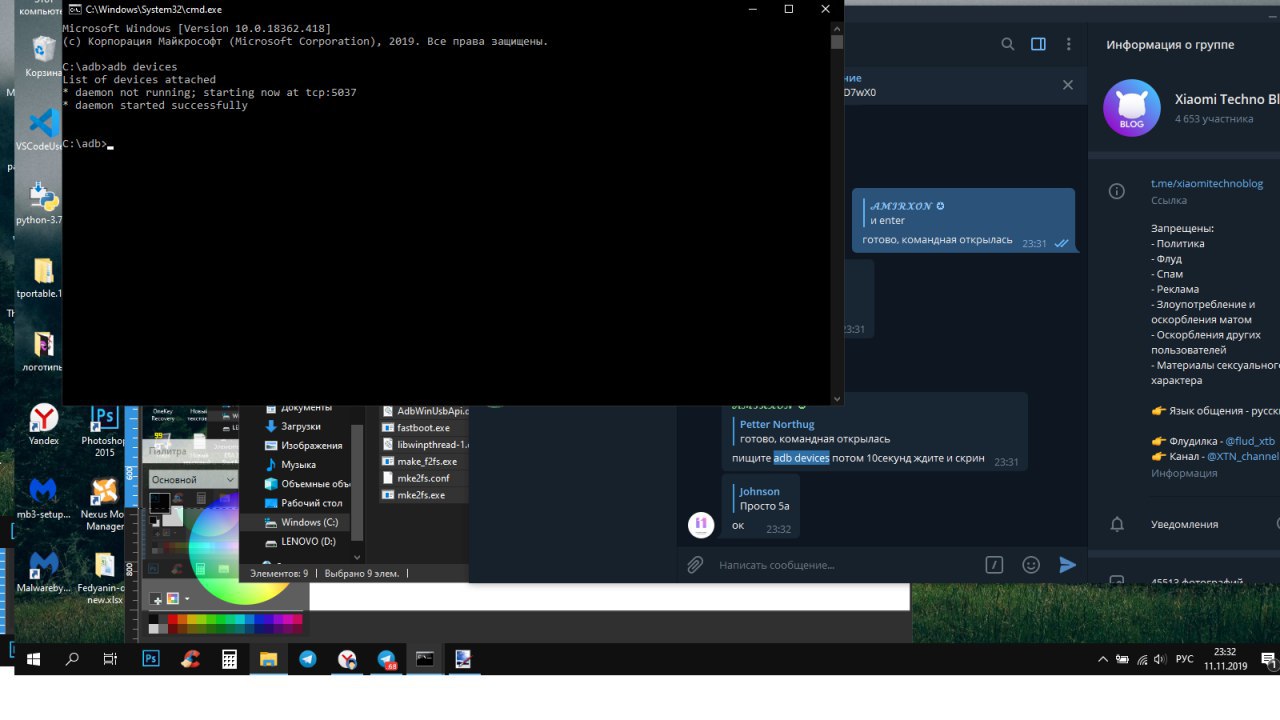
Task: Open CCleaner from the taskbar
Action: pos(190,659)
